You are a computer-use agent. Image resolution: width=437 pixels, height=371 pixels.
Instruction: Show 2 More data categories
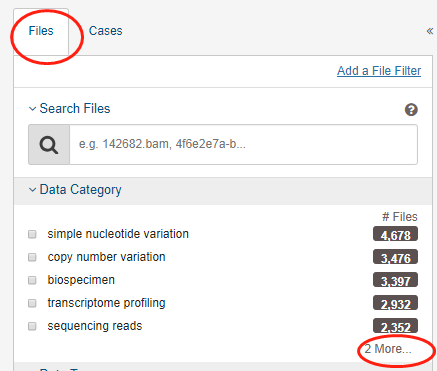tap(388, 349)
